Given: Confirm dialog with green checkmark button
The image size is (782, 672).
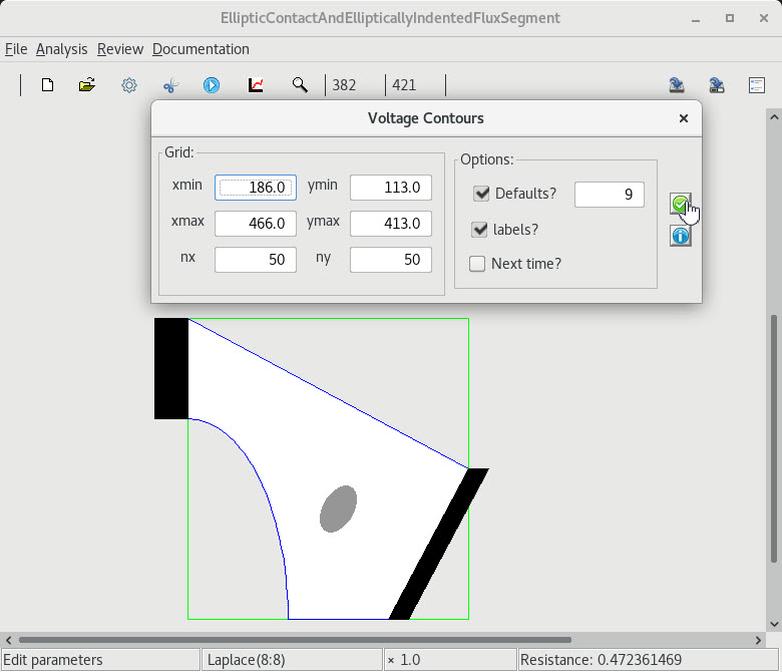Looking at the screenshot, I should click(680, 205).
